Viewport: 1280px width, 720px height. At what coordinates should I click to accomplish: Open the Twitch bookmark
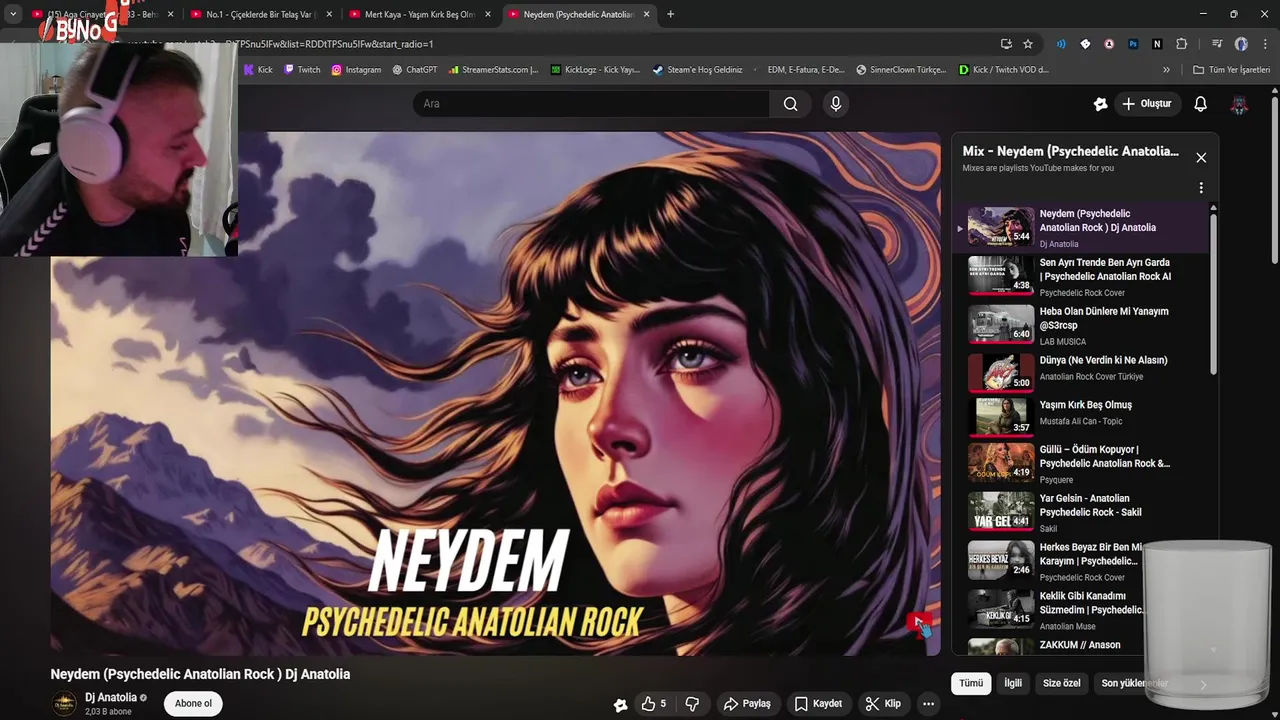tap(302, 70)
